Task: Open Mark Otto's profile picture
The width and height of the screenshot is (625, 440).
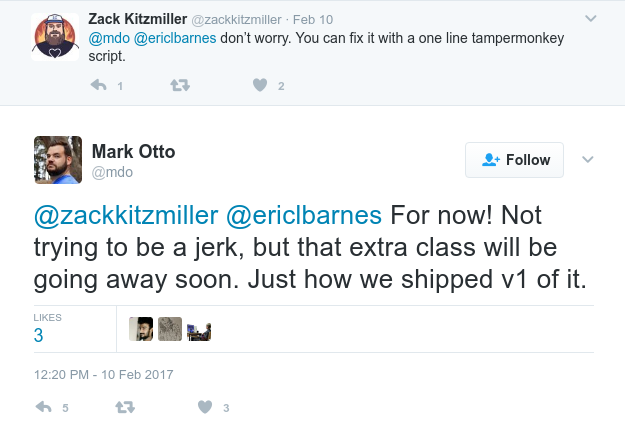Action: click(57, 160)
